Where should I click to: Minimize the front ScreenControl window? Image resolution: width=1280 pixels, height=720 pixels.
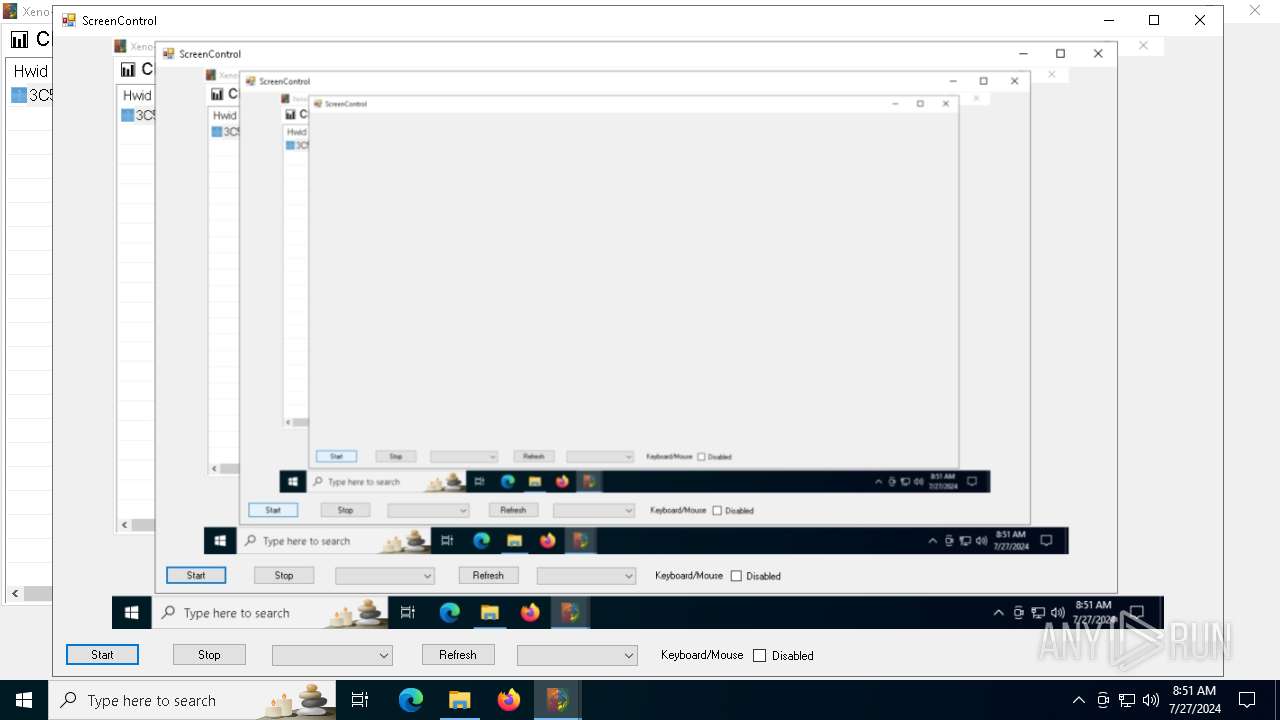[1108, 20]
